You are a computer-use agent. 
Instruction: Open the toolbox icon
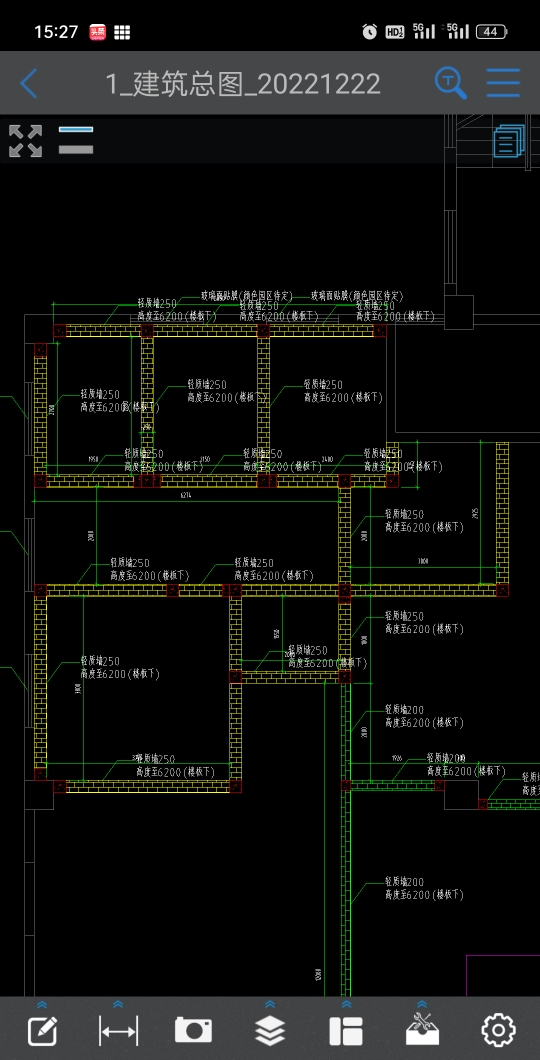(x=422, y=1029)
